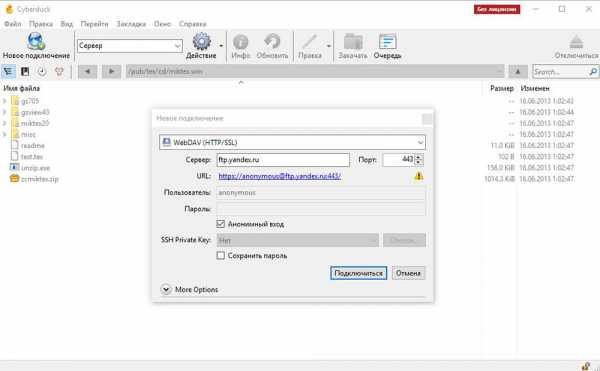Click the Сервер field containing ftp.yandex.ru

[283, 159]
